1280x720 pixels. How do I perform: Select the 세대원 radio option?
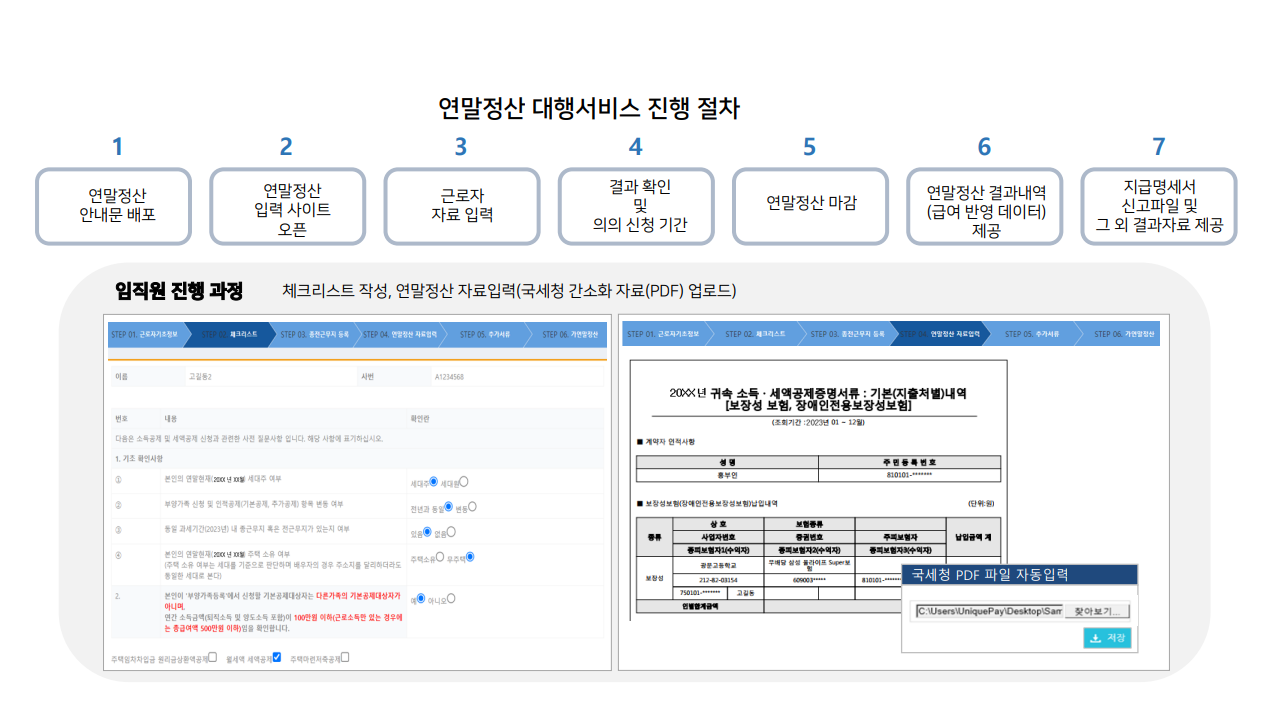[464, 481]
